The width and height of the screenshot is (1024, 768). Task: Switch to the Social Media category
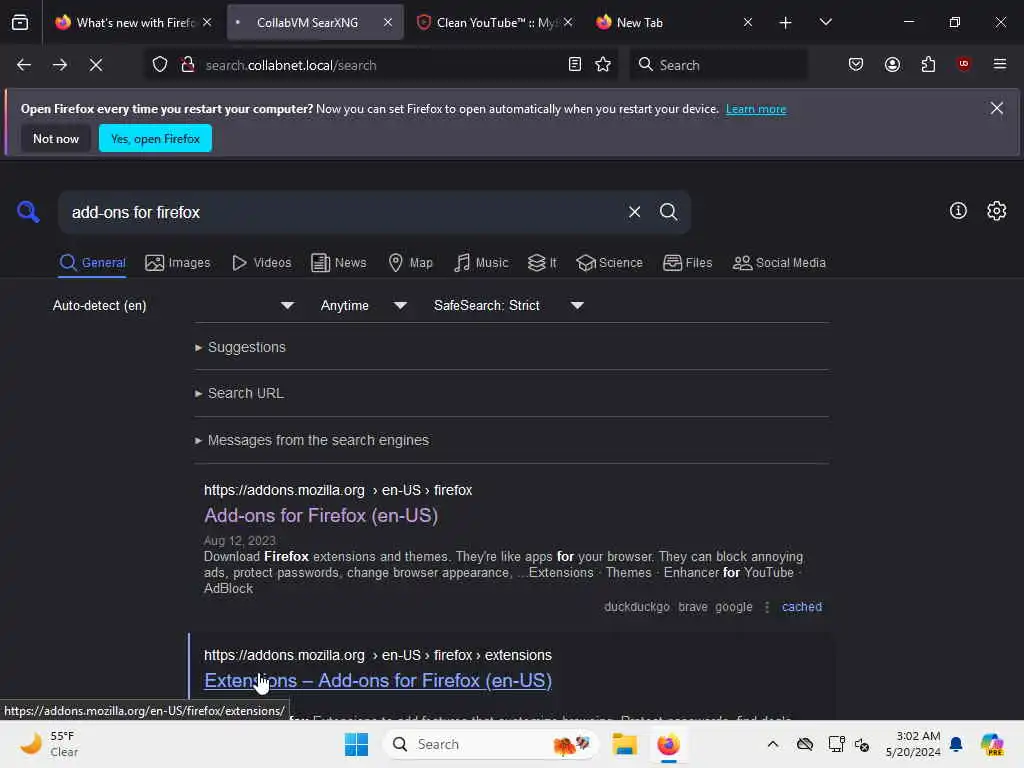click(x=779, y=263)
